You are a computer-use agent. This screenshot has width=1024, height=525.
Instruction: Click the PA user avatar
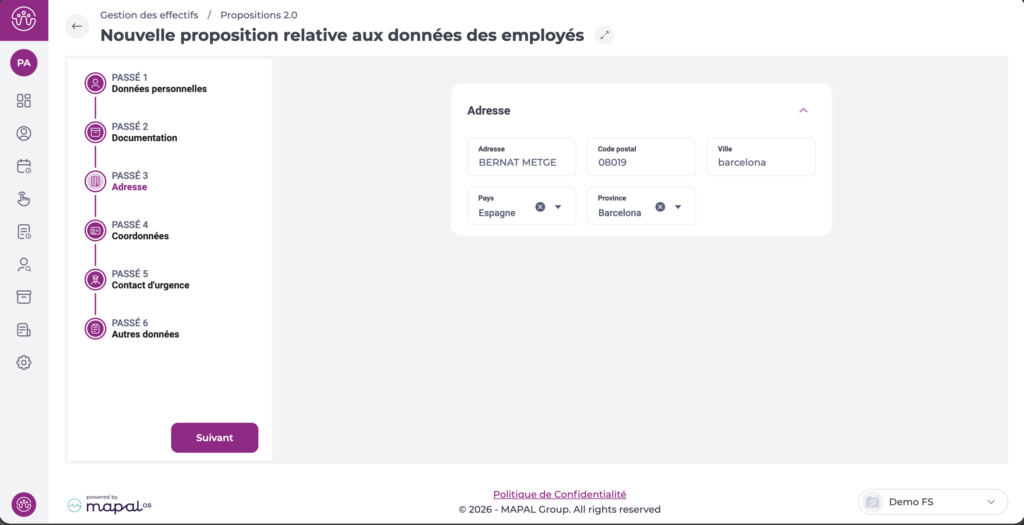[24, 63]
